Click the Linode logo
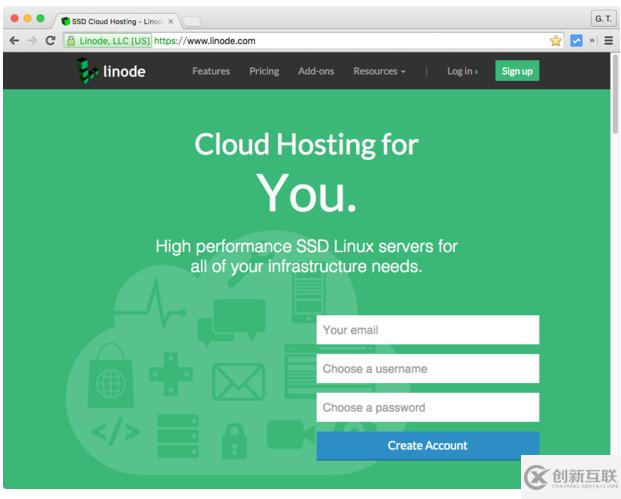Screen dimensions: 621x499 pos(111,71)
